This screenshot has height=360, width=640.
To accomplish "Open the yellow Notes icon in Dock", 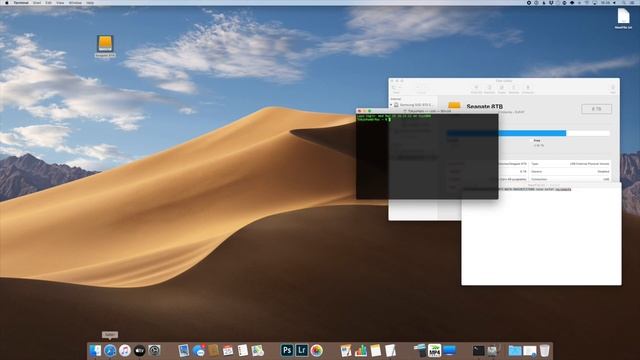I will pos(376,350).
